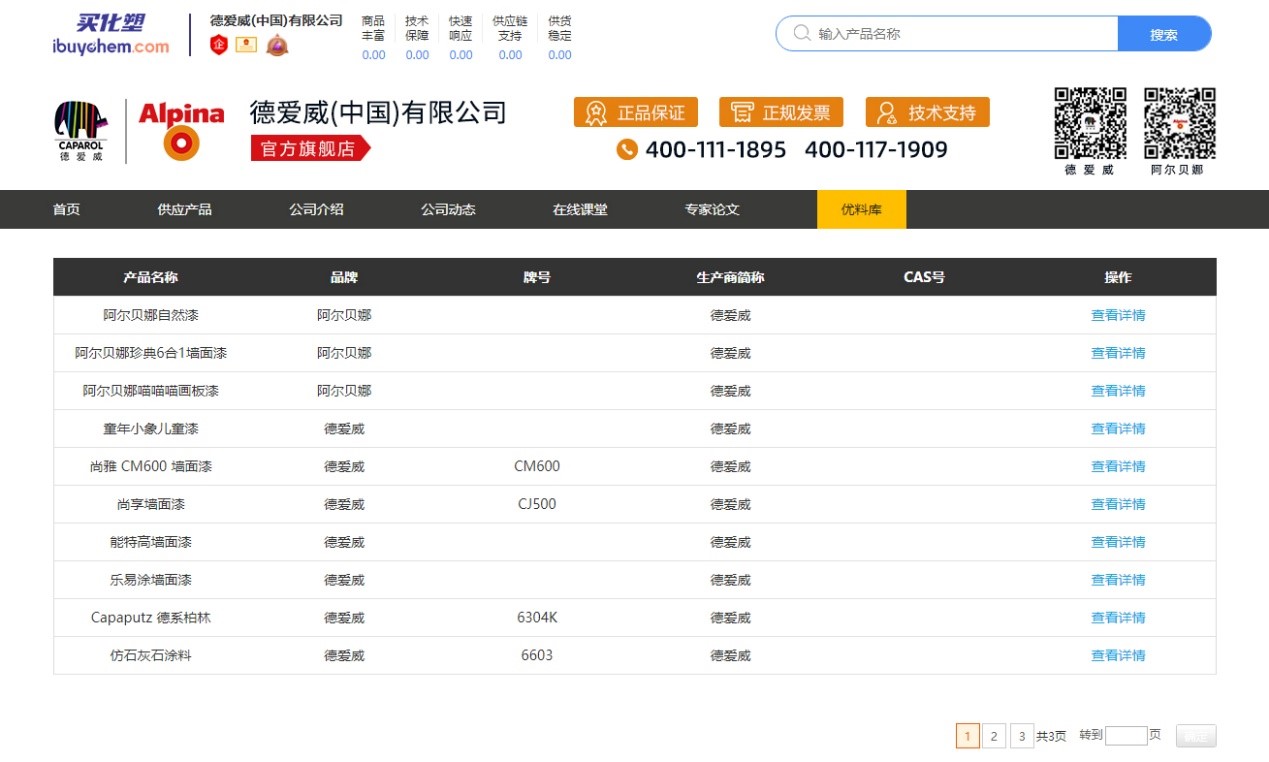Open the ibuychem.com site logo
The width and height of the screenshot is (1269, 762).
[111, 34]
